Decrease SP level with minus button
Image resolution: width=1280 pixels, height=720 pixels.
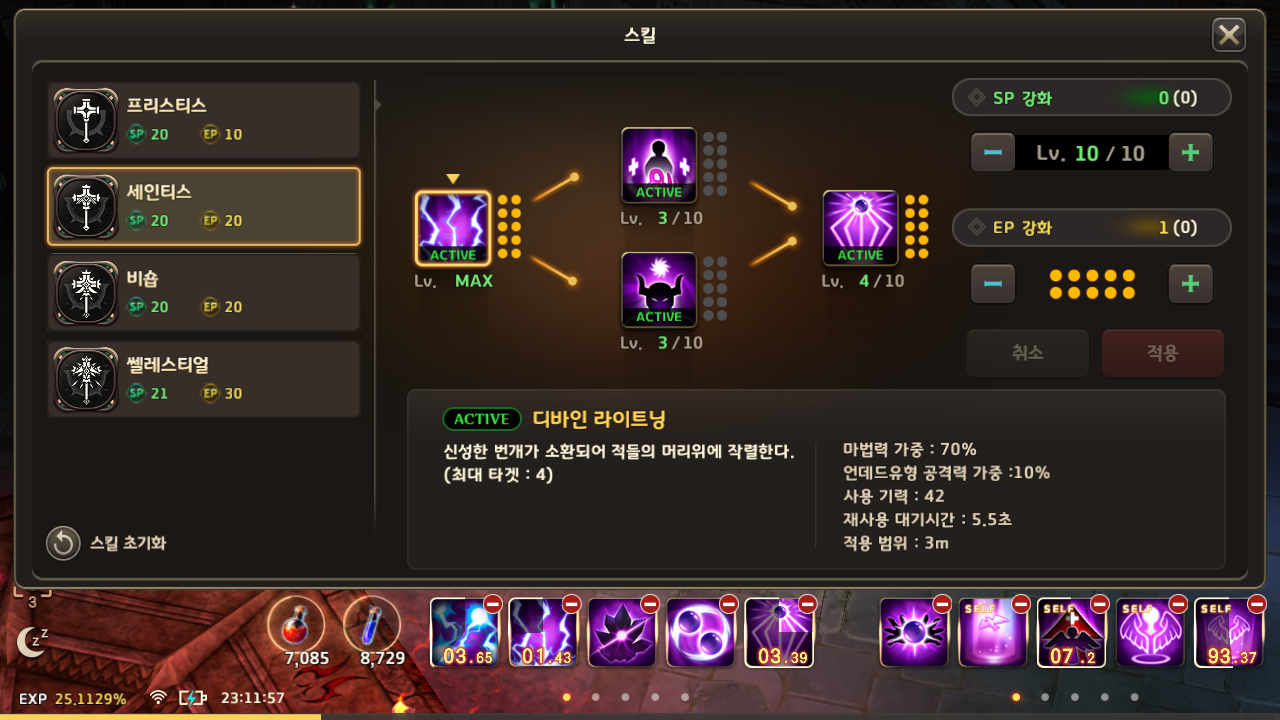point(993,153)
